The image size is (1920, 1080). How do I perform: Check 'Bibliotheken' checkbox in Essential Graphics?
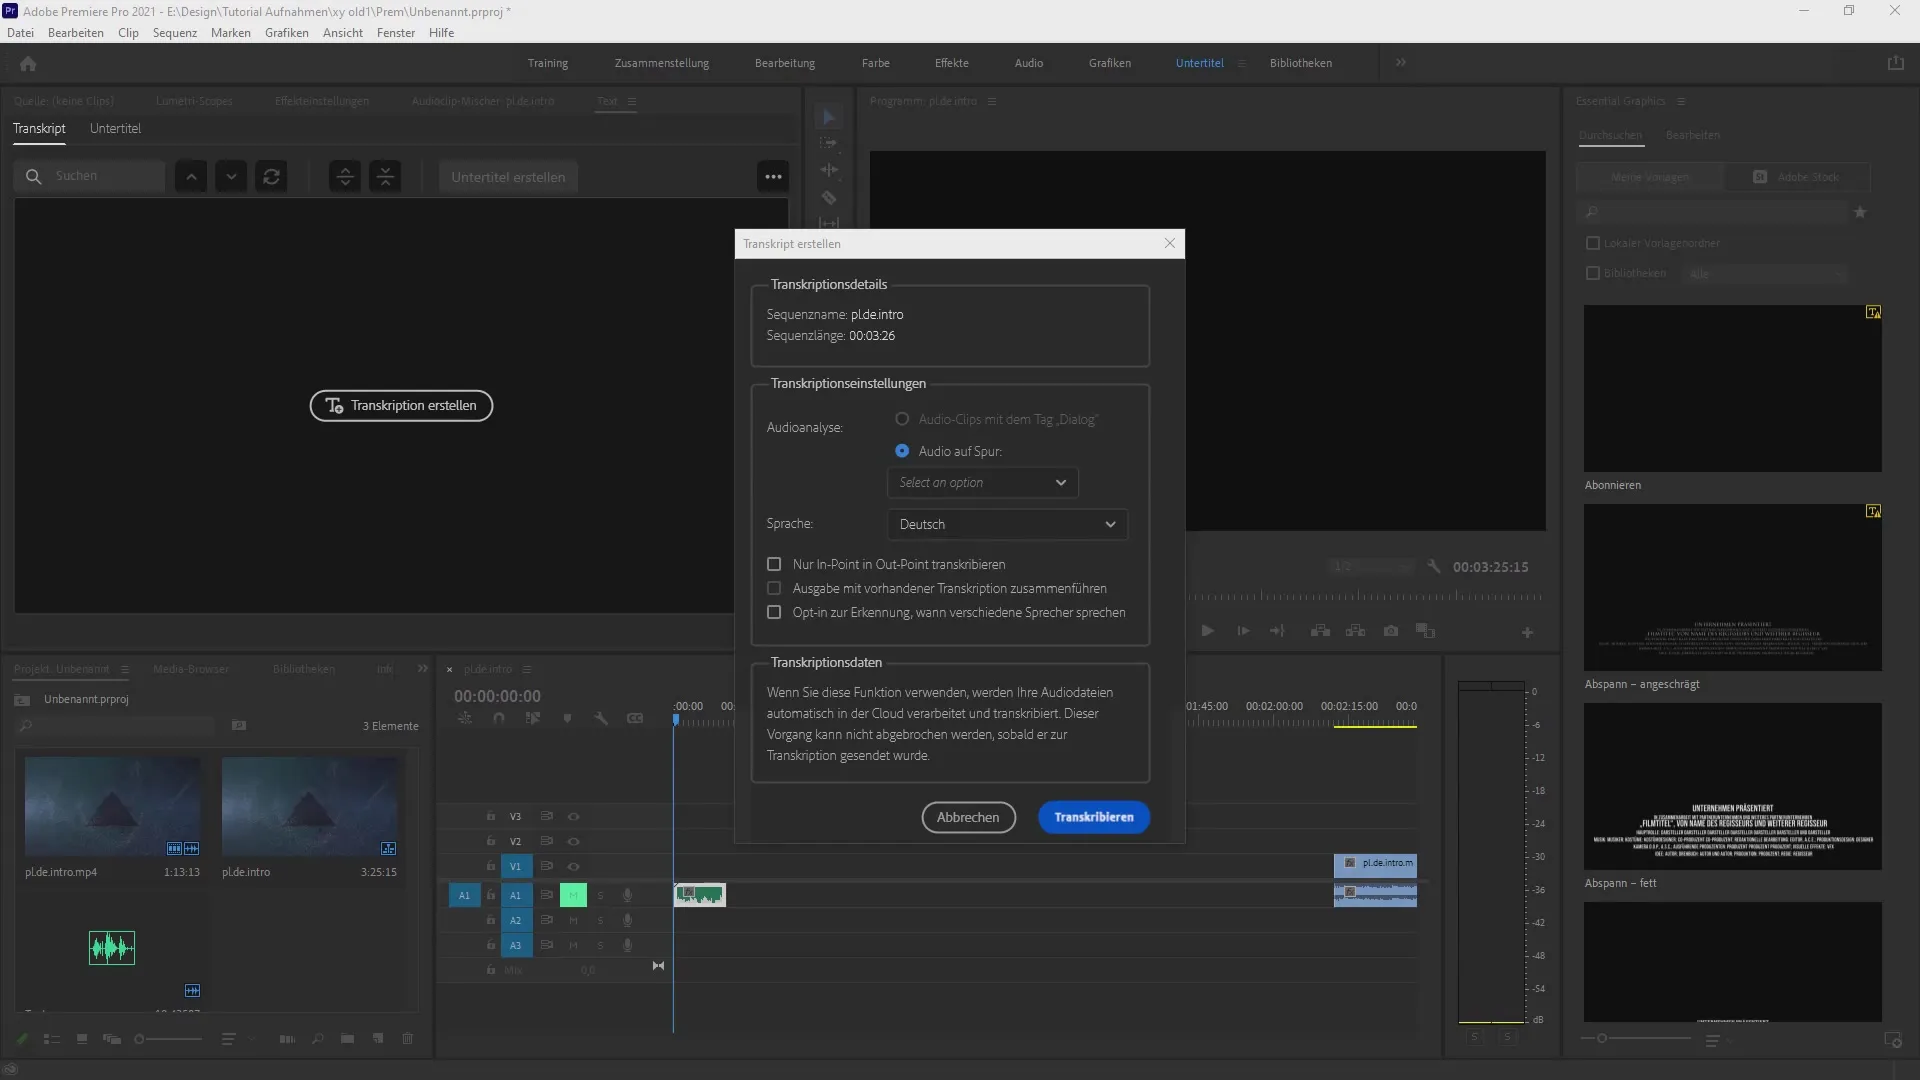(1593, 273)
